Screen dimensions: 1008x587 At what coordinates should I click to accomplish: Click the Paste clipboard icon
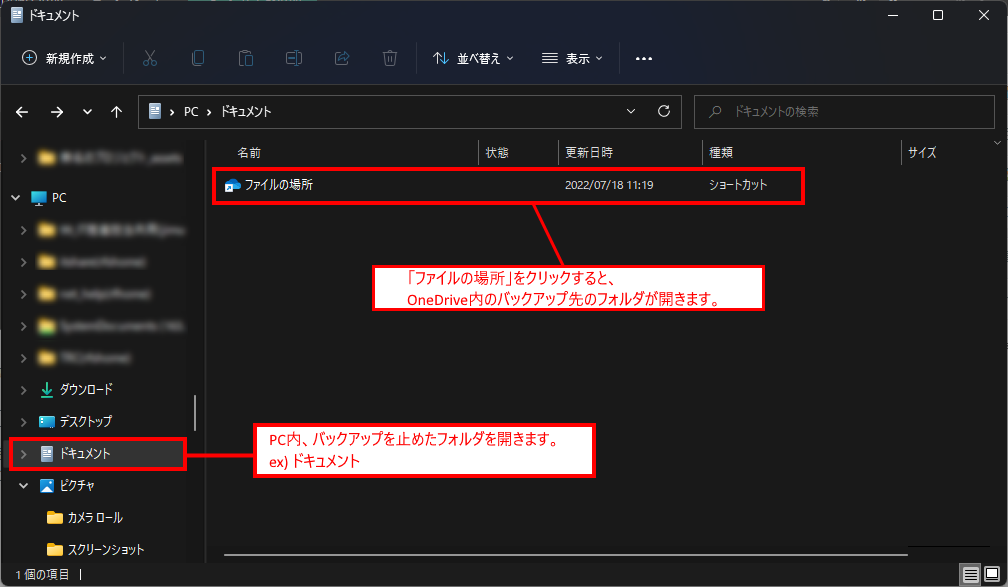tap(246, 59)
